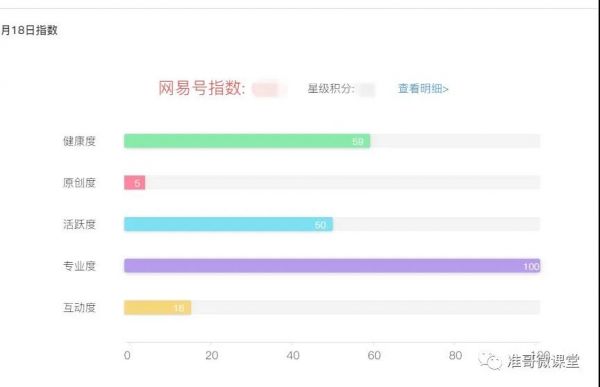Click the 互动度 category label
Viewport: 600px width, 387px height.
coord(79,307)
